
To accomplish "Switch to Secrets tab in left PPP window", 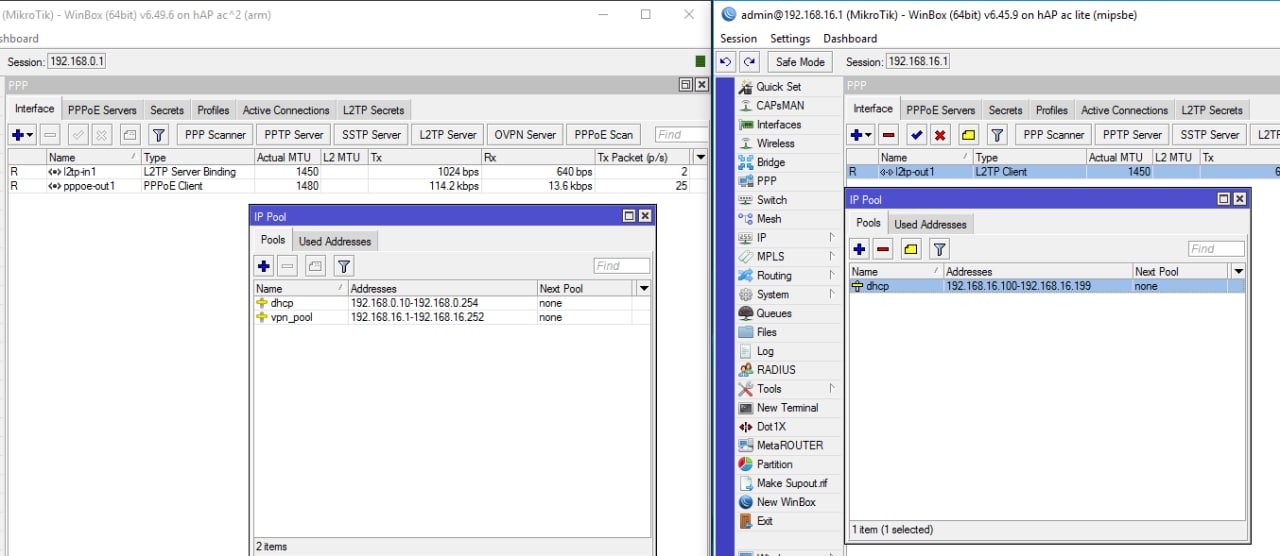I will [x=167, y=110].
